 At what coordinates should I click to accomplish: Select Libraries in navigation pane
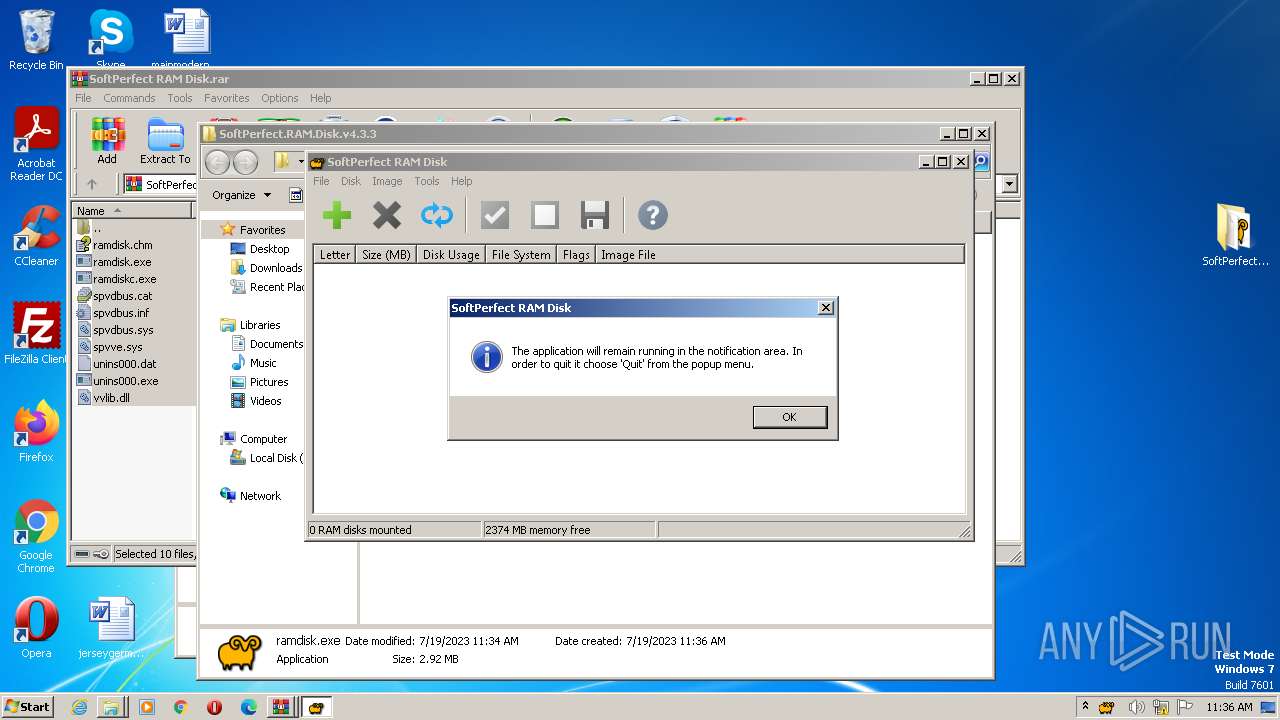(250, 325)
